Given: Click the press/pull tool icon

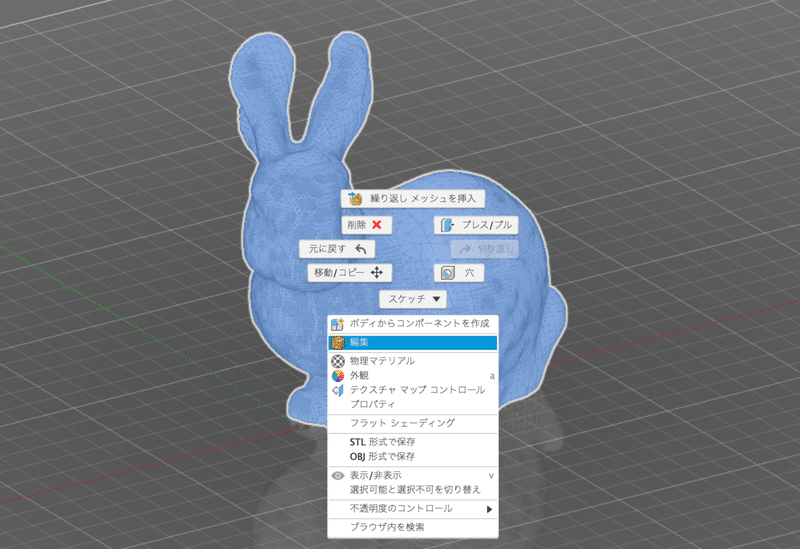Looking at the screenshot, I should click(x=447, y=225).
